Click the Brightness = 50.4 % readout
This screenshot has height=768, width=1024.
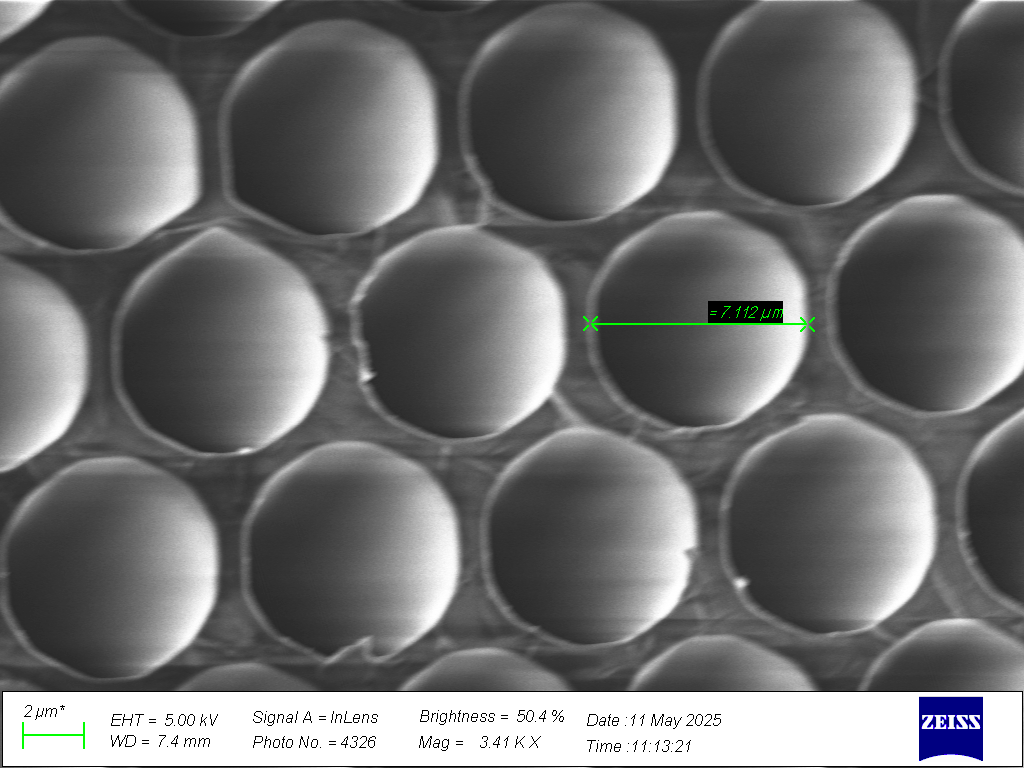click(x=491, y=717)
